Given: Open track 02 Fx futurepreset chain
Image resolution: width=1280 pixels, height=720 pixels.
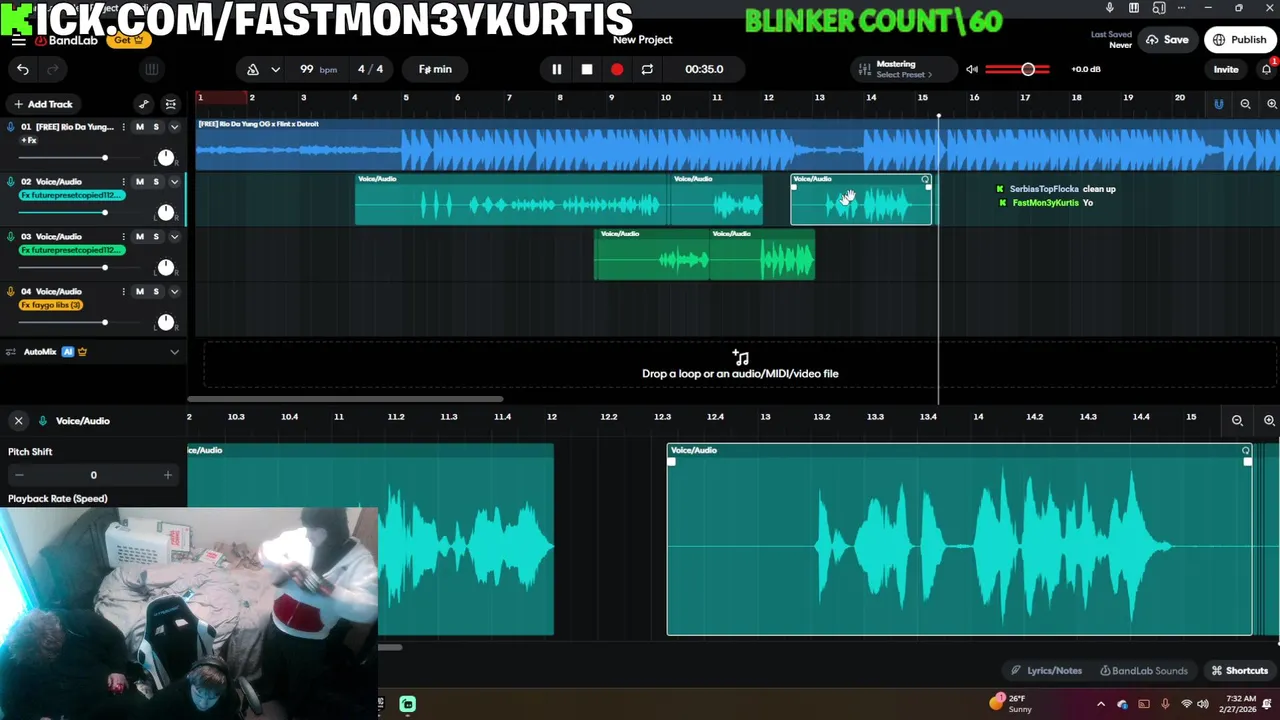Looking at the screenshot, I should (72, 195).
